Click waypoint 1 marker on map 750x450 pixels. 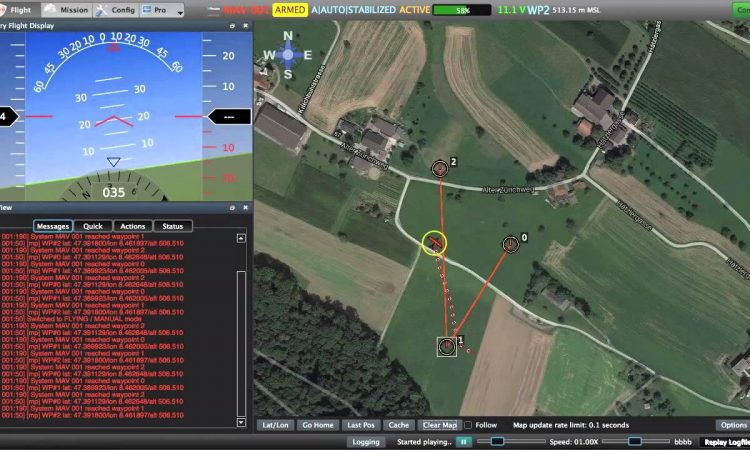pos(447,346)
